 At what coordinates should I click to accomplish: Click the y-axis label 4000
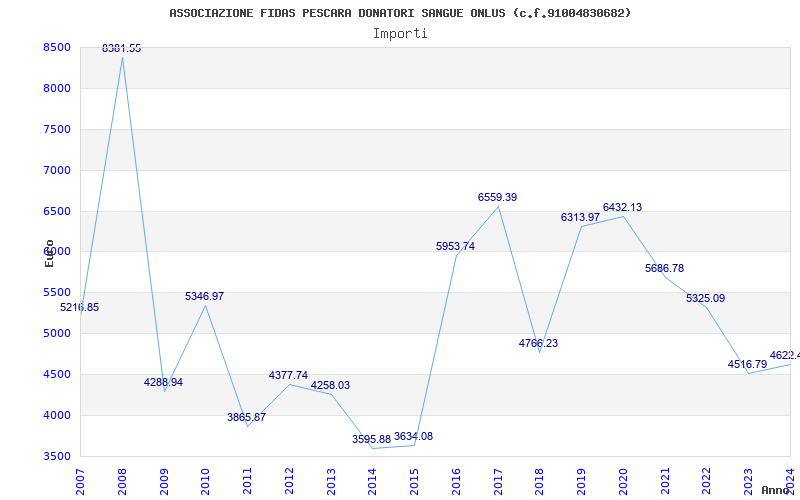pyautogui.click(x=57, y=415)
